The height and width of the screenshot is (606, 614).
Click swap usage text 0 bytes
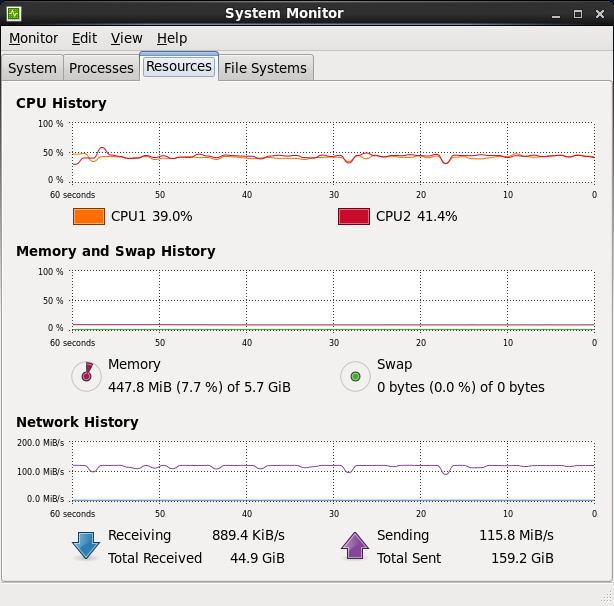point(461,387)
